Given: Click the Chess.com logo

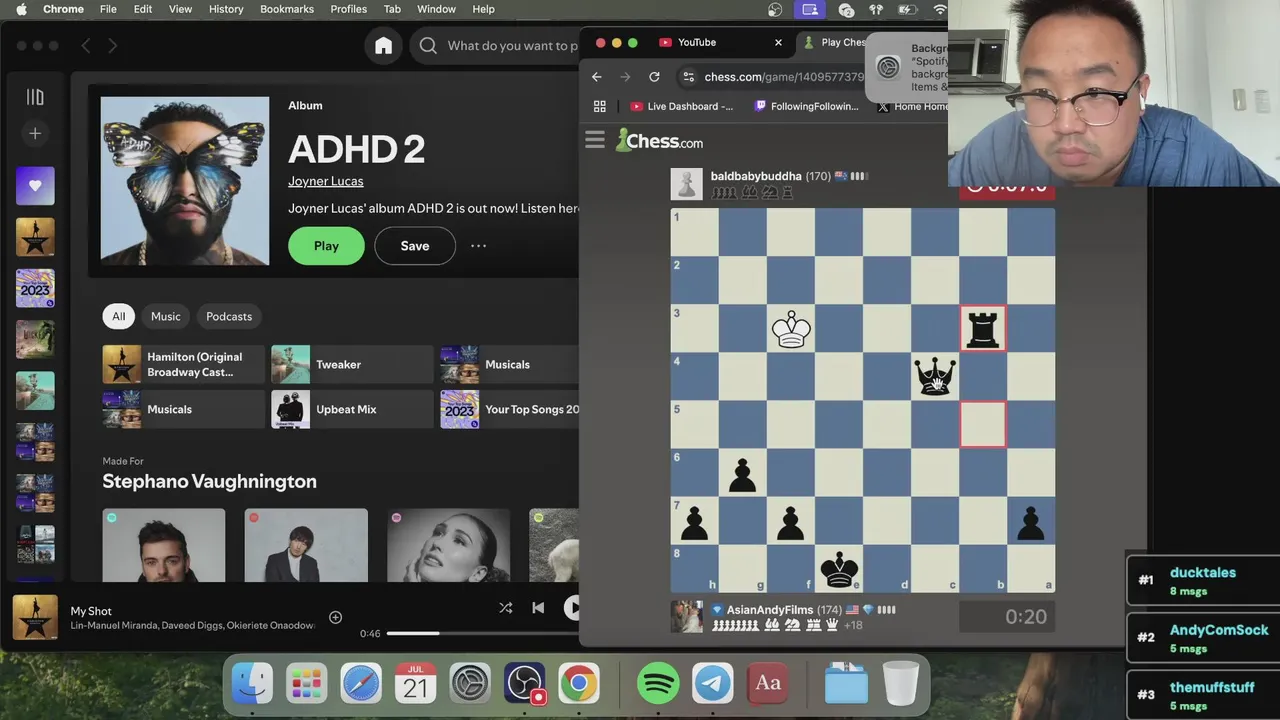Looking at the screenshot, I should point(659,140).
